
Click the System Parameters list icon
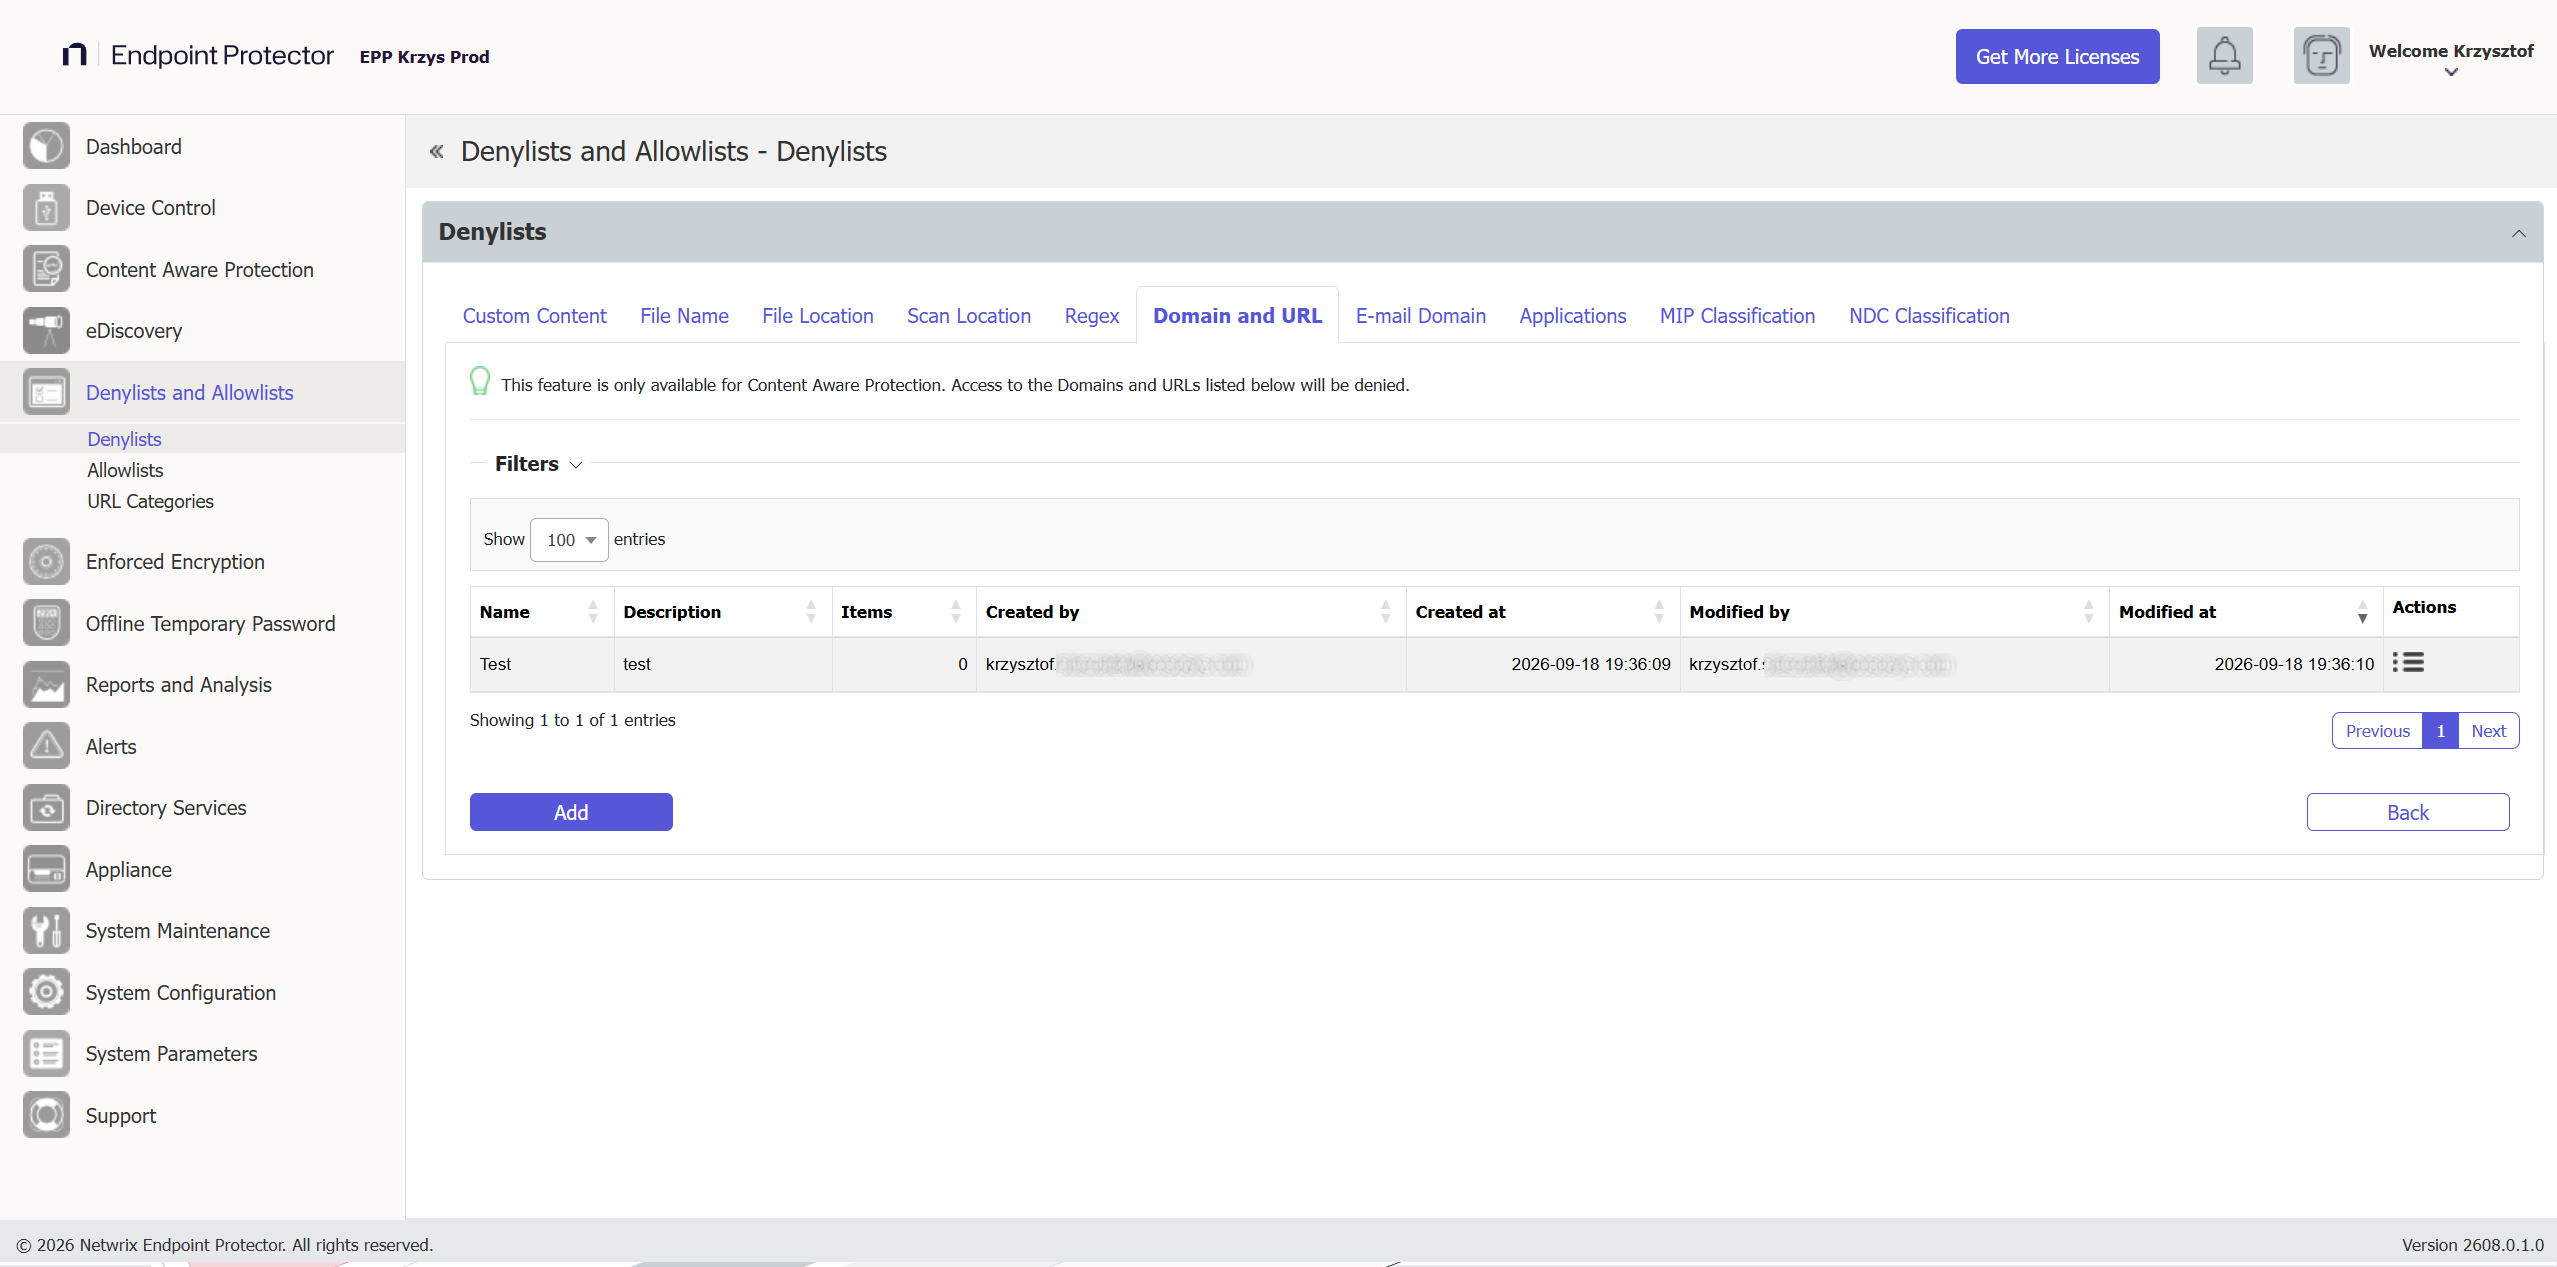click(x=46, y=1054)
